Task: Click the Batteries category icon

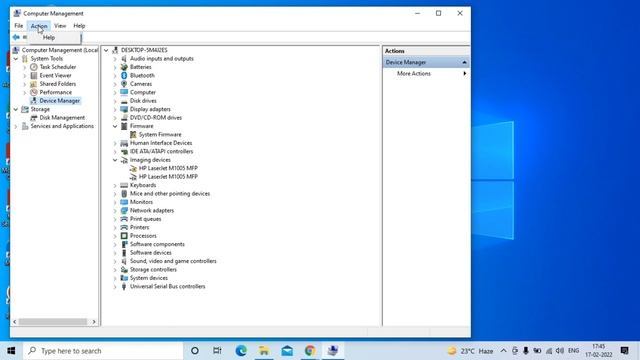Action: 124,67
